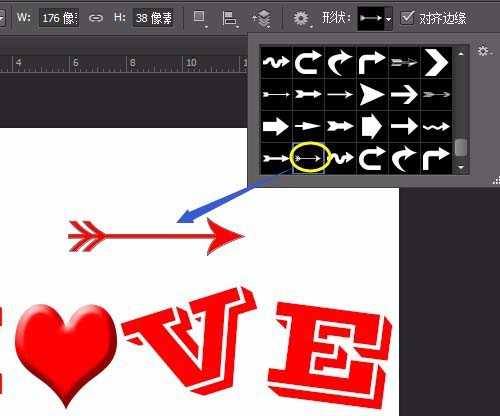Click the current shape thumbnail beside 形状
This screenshot has width=500, height=416.
point(371,19)
